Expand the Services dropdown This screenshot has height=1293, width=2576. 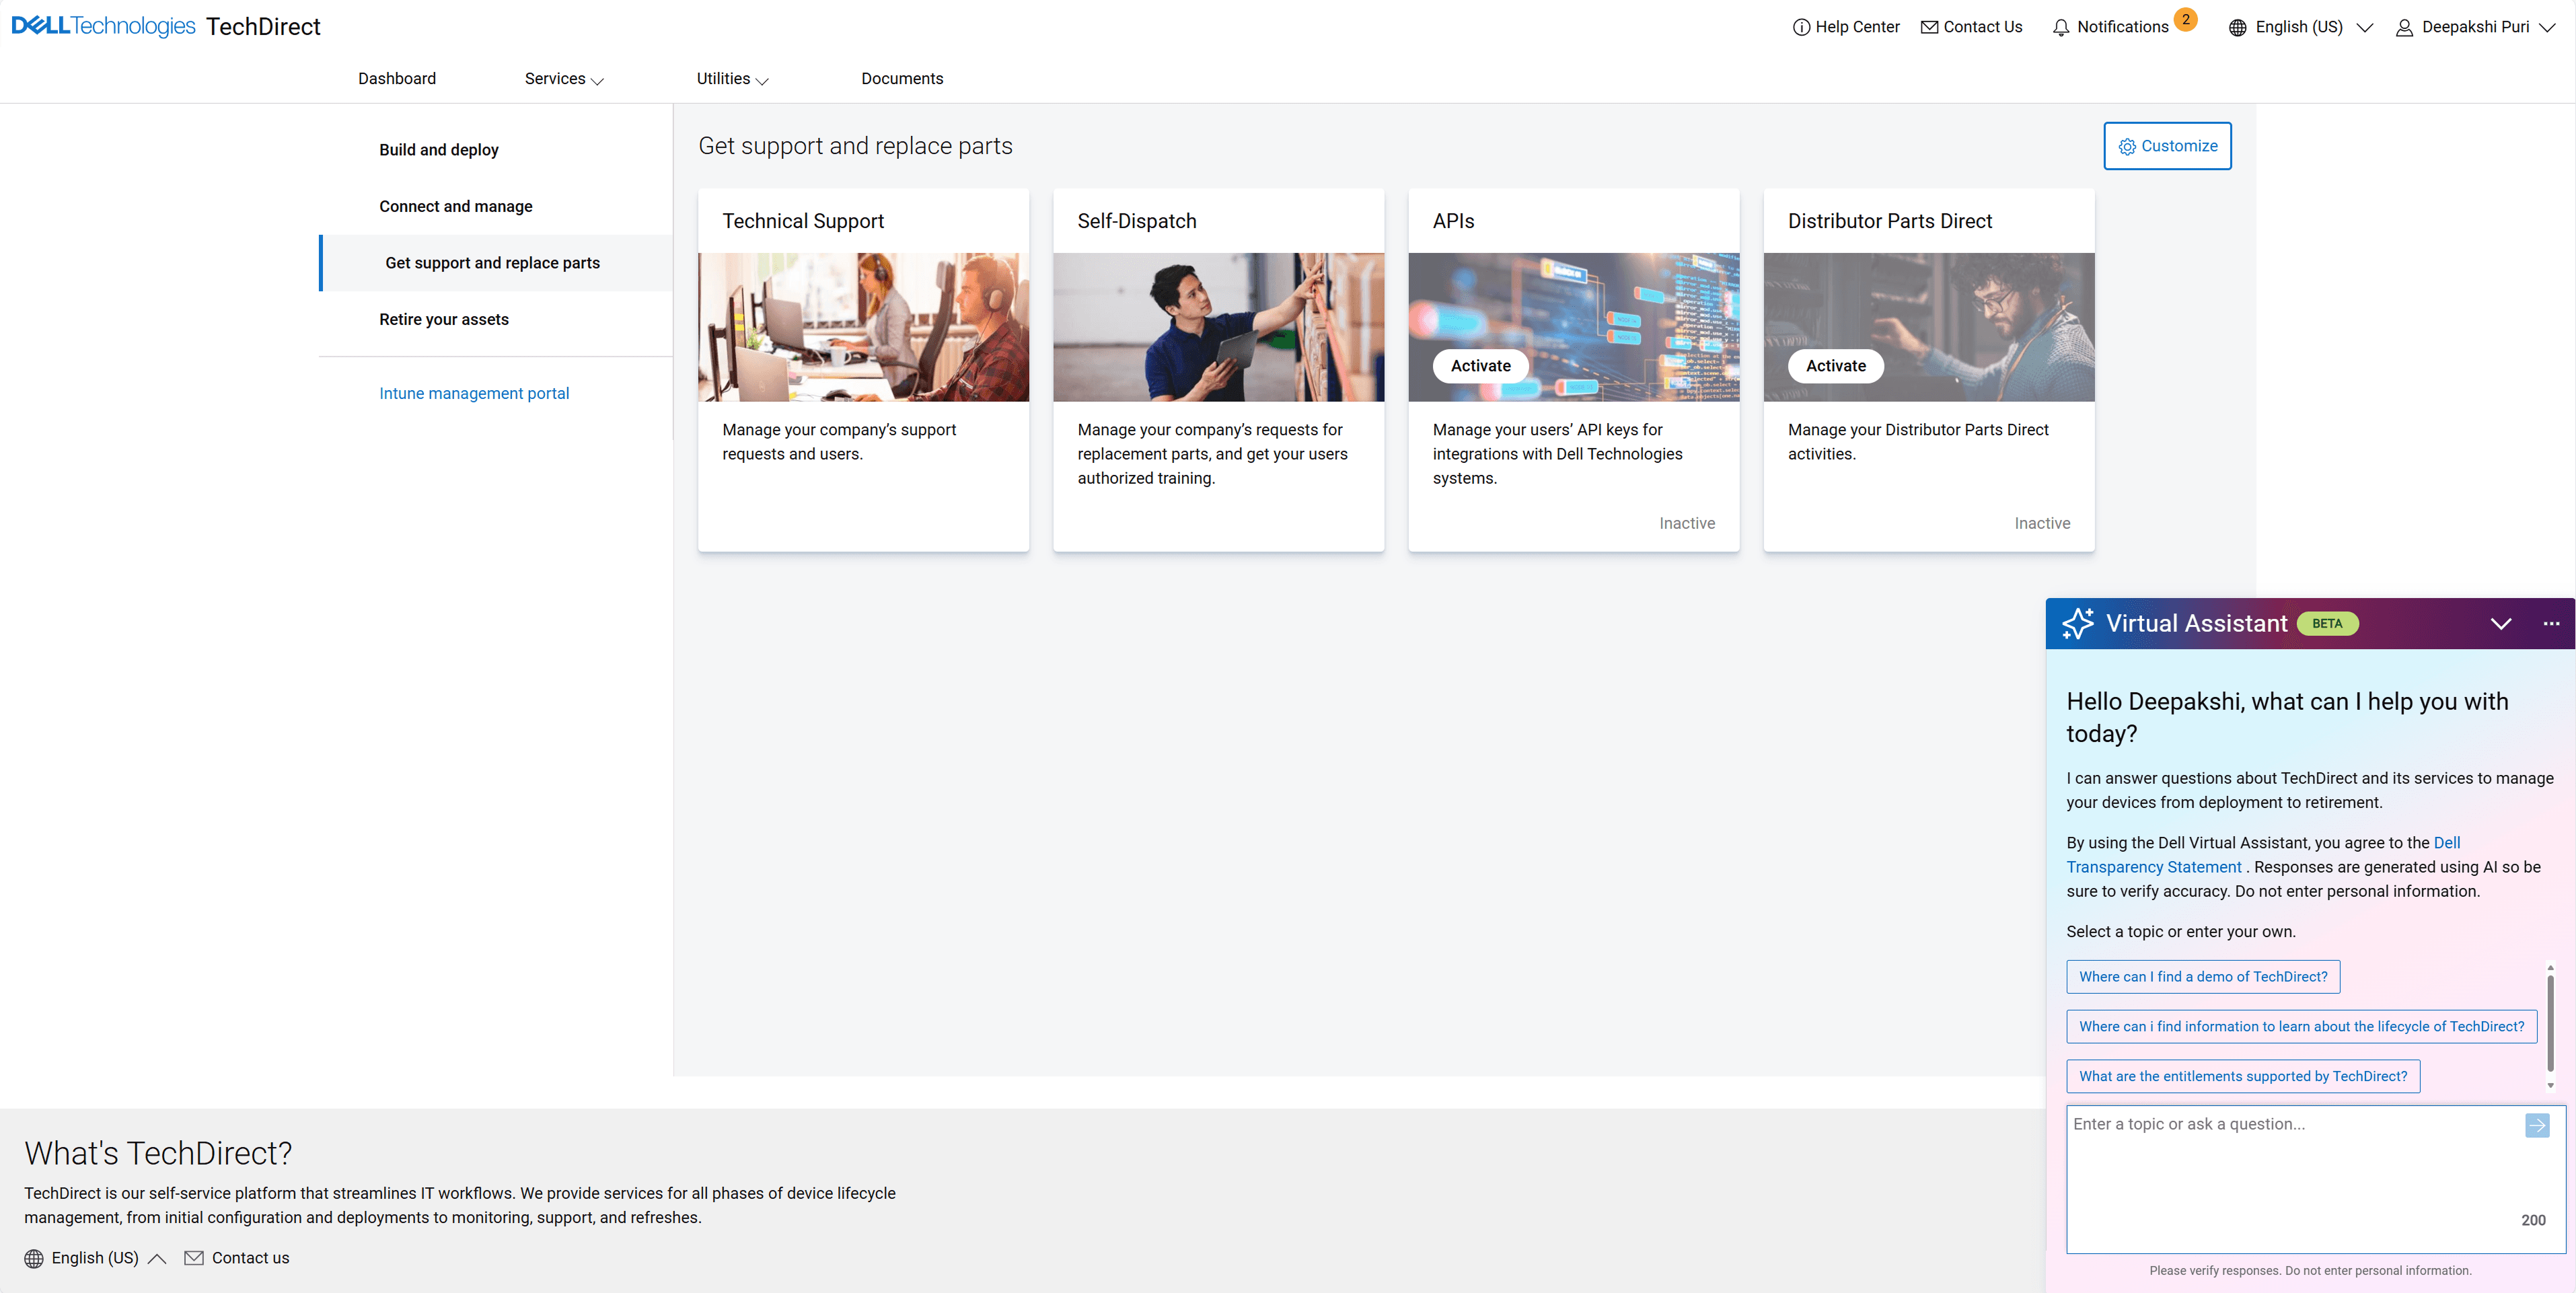pos(563,79)
